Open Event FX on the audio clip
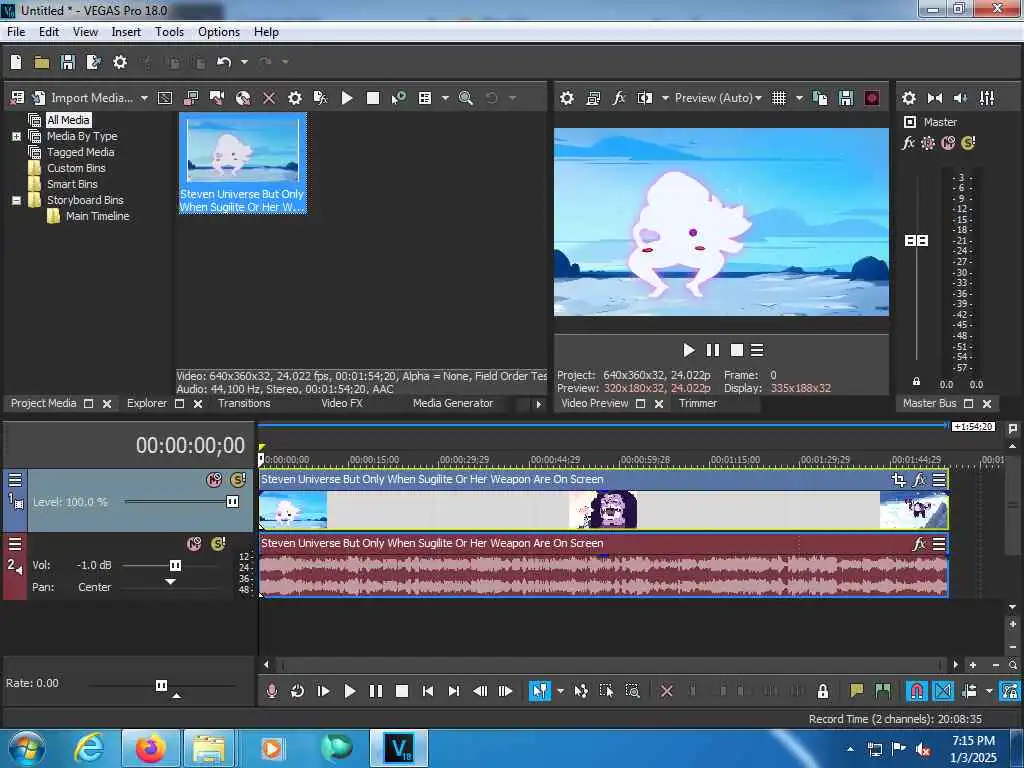Viewport: 1024px width, 768px height. point(920,543)
